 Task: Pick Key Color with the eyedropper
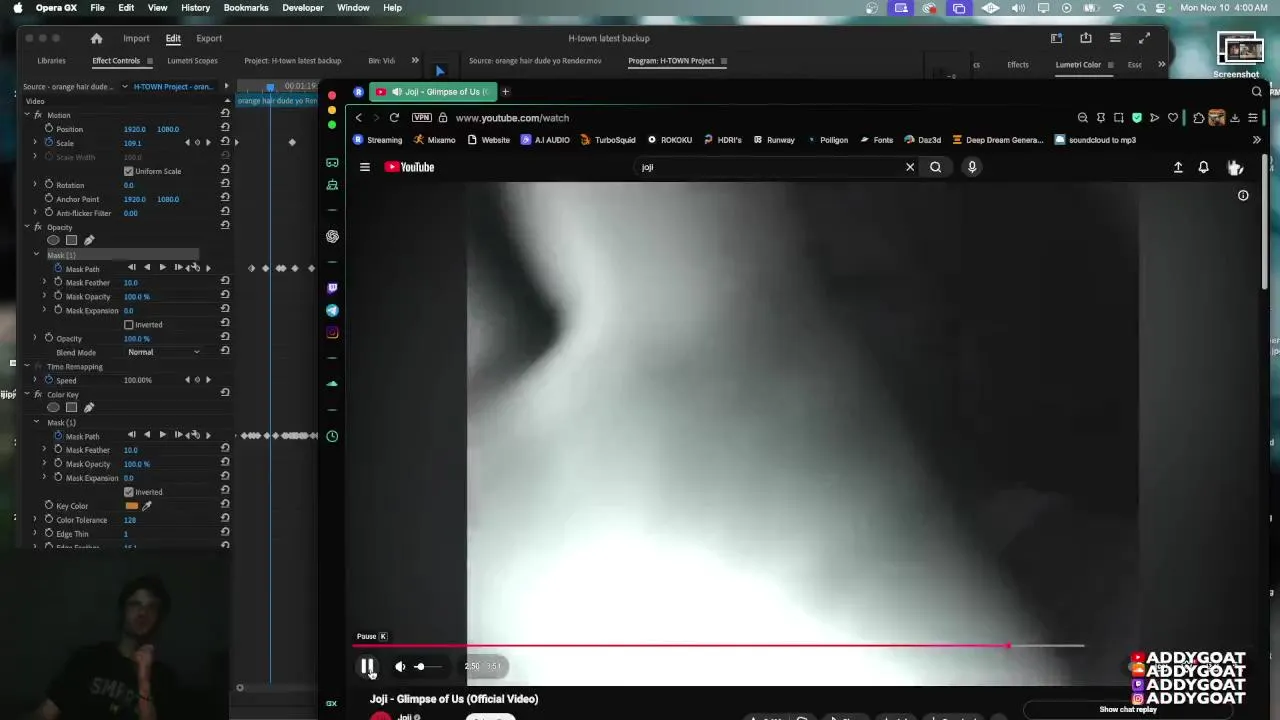pos(147,506)
